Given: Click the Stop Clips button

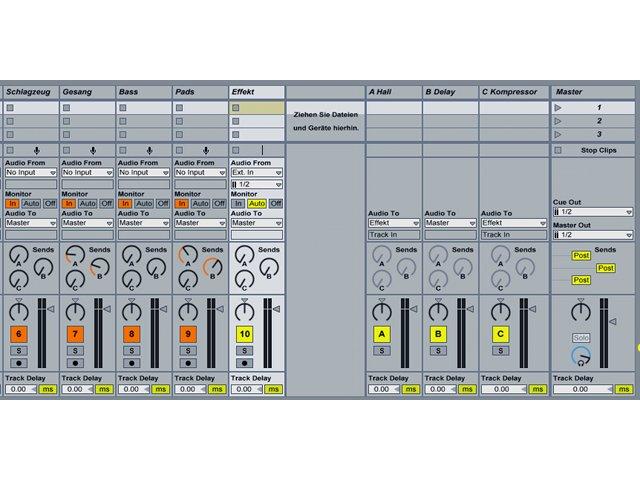Looking at the screenshot, I should pos(598,151).
